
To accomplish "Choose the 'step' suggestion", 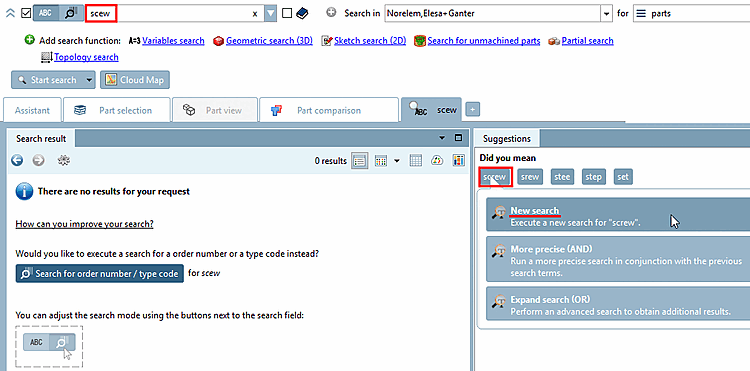I will (x=593, y=177).
